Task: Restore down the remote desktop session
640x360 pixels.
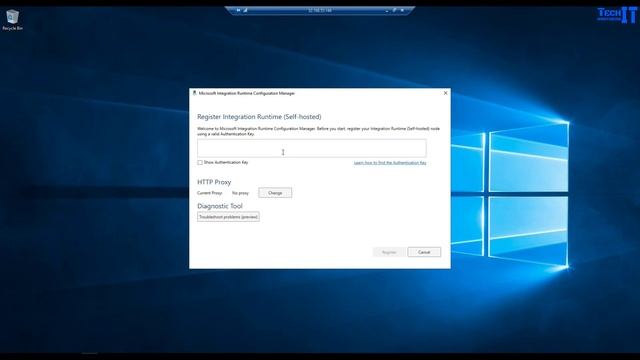Action: click(394, 10)
